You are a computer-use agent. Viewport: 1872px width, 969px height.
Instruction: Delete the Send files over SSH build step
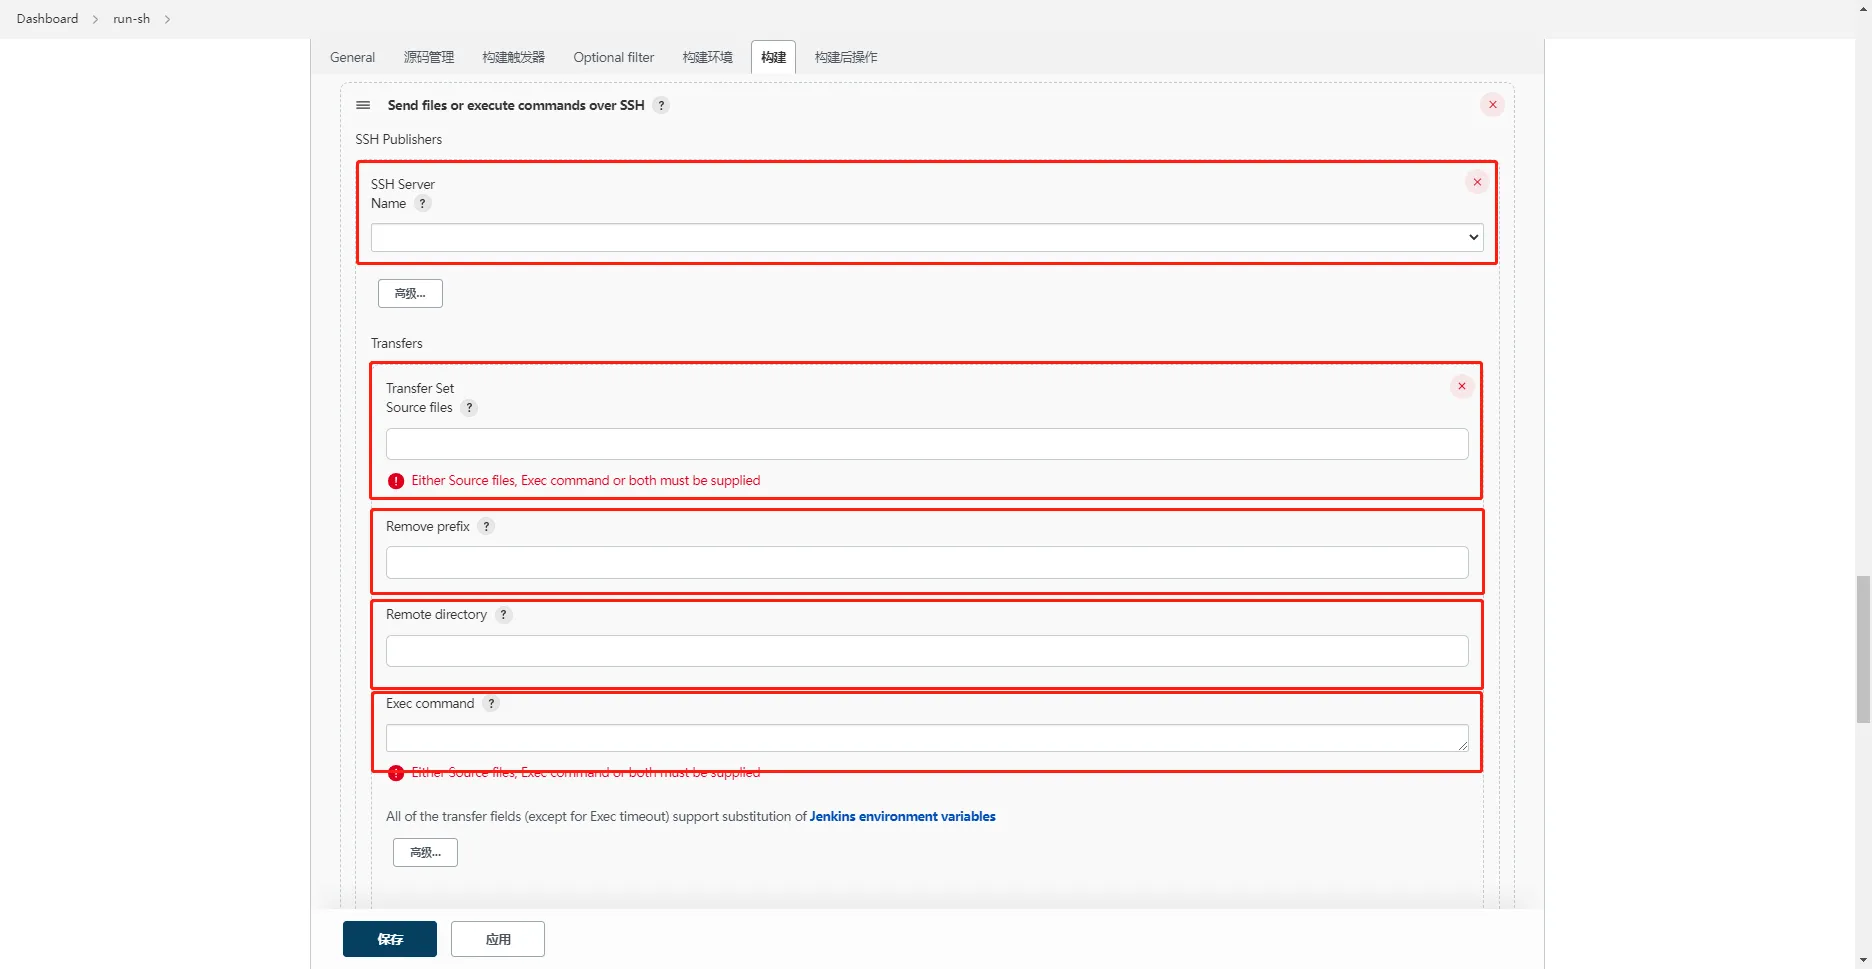tap(1492, 105)
